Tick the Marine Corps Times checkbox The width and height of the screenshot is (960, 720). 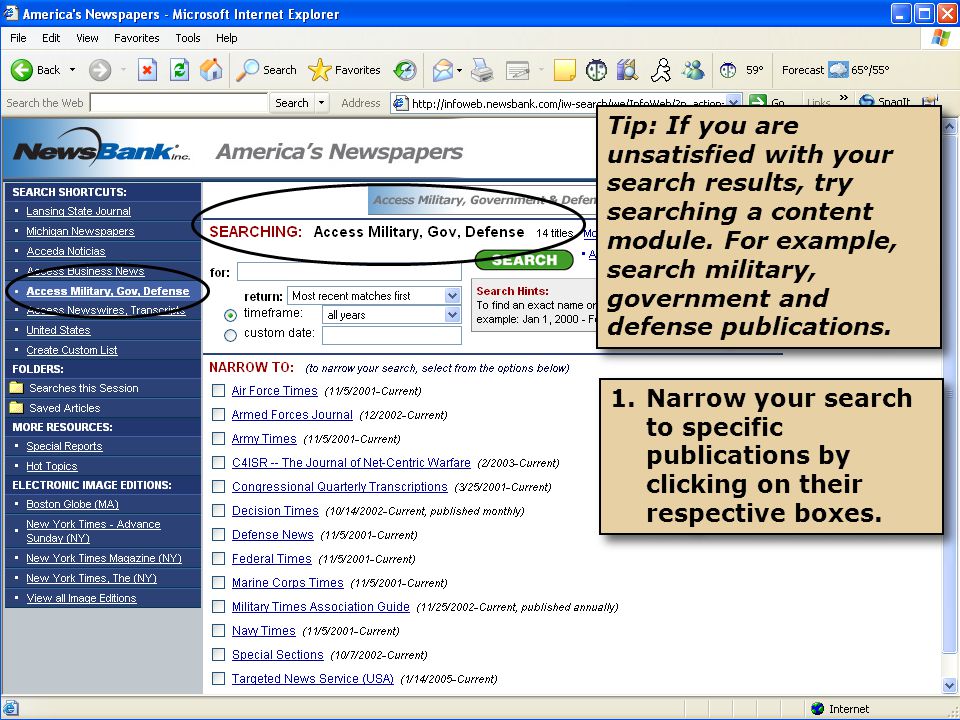[x=219, y=582]
